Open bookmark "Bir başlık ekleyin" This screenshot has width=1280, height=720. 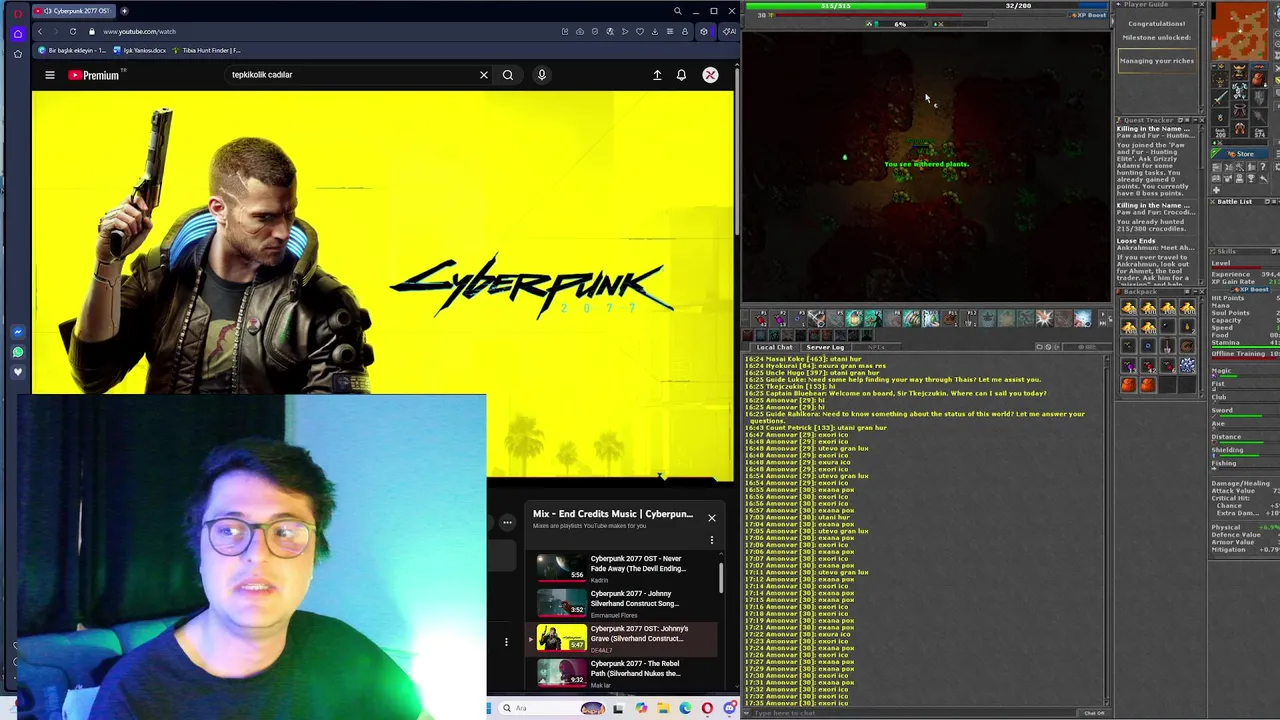click(73, 50)
